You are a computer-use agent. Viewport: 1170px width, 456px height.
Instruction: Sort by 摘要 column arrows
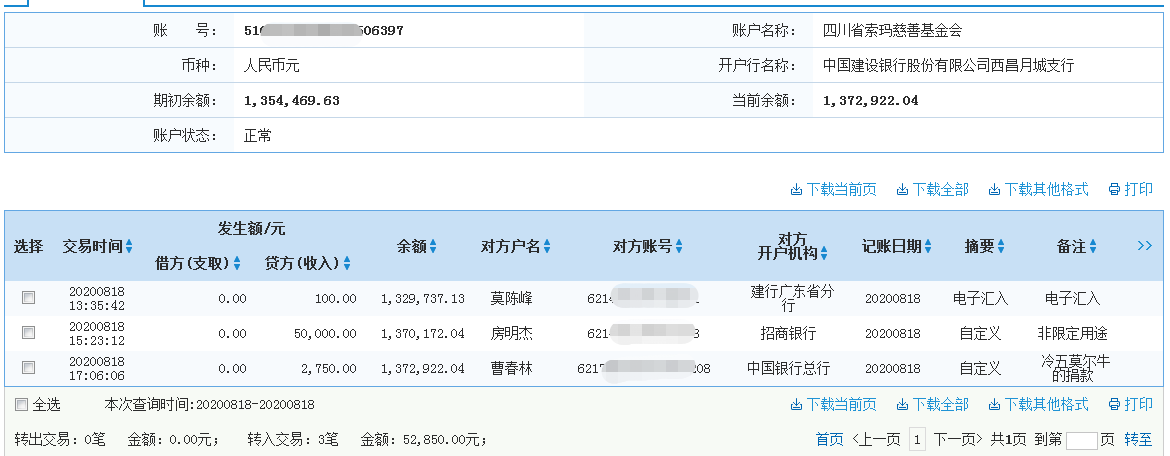coord(1001,246)
